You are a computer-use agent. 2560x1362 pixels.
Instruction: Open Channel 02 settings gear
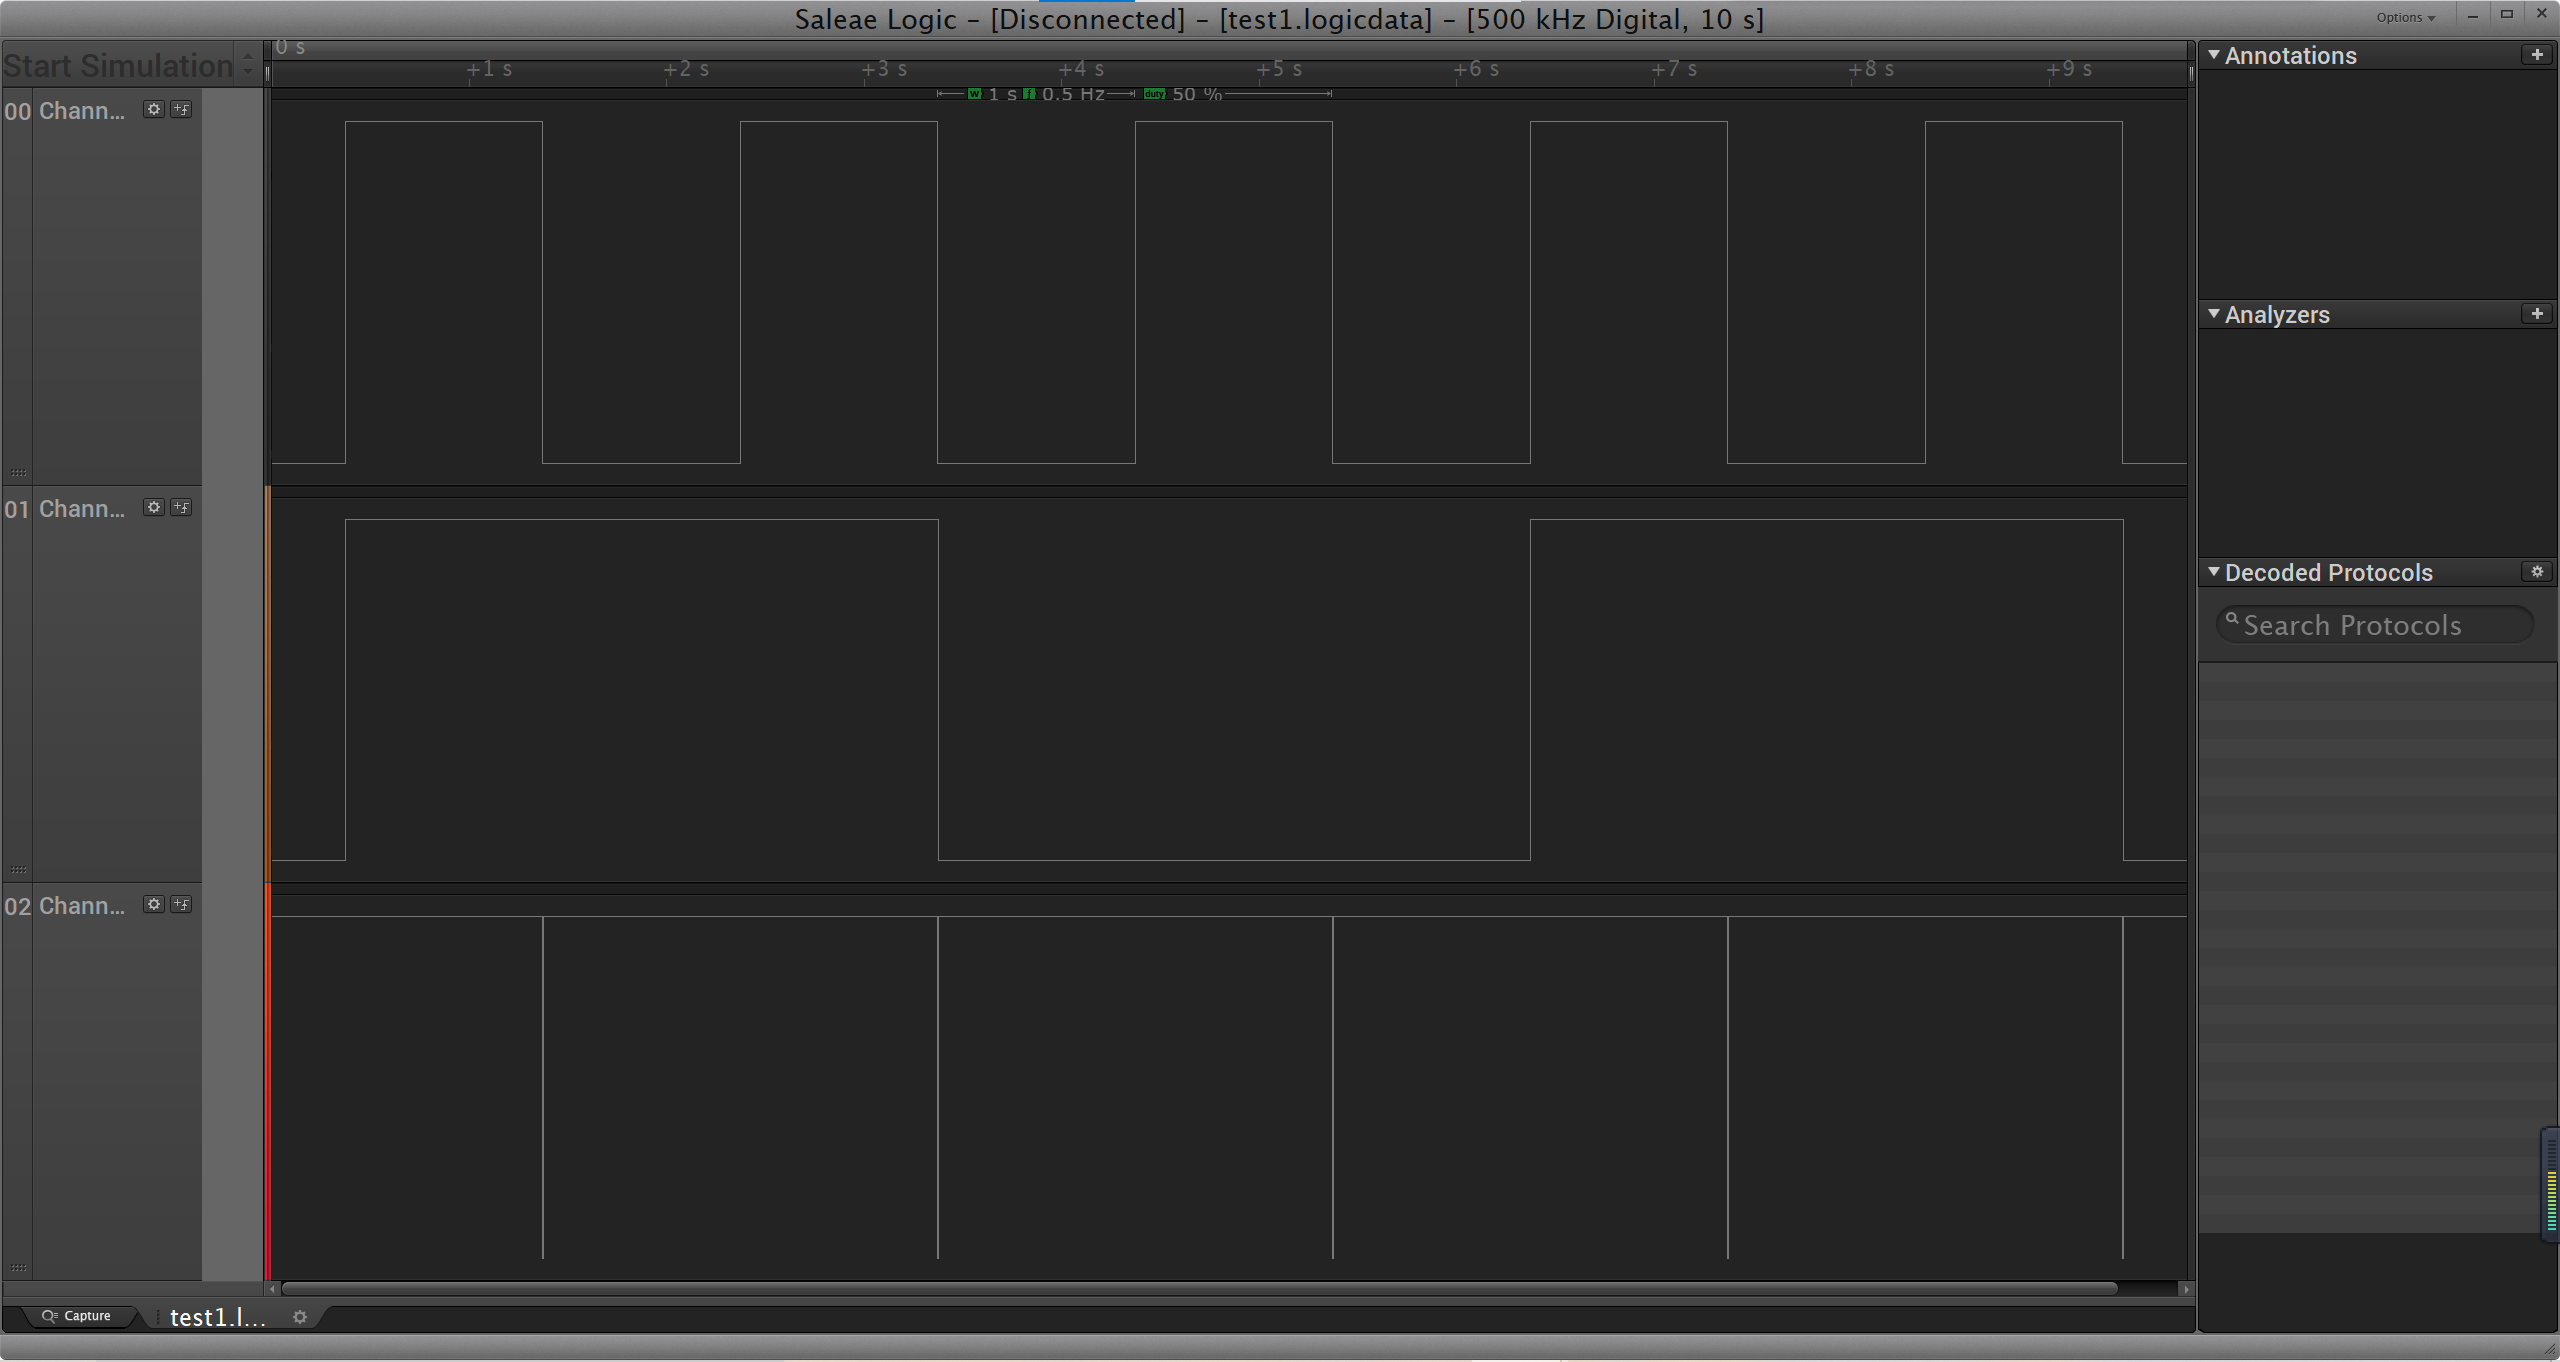pos(153,904)
